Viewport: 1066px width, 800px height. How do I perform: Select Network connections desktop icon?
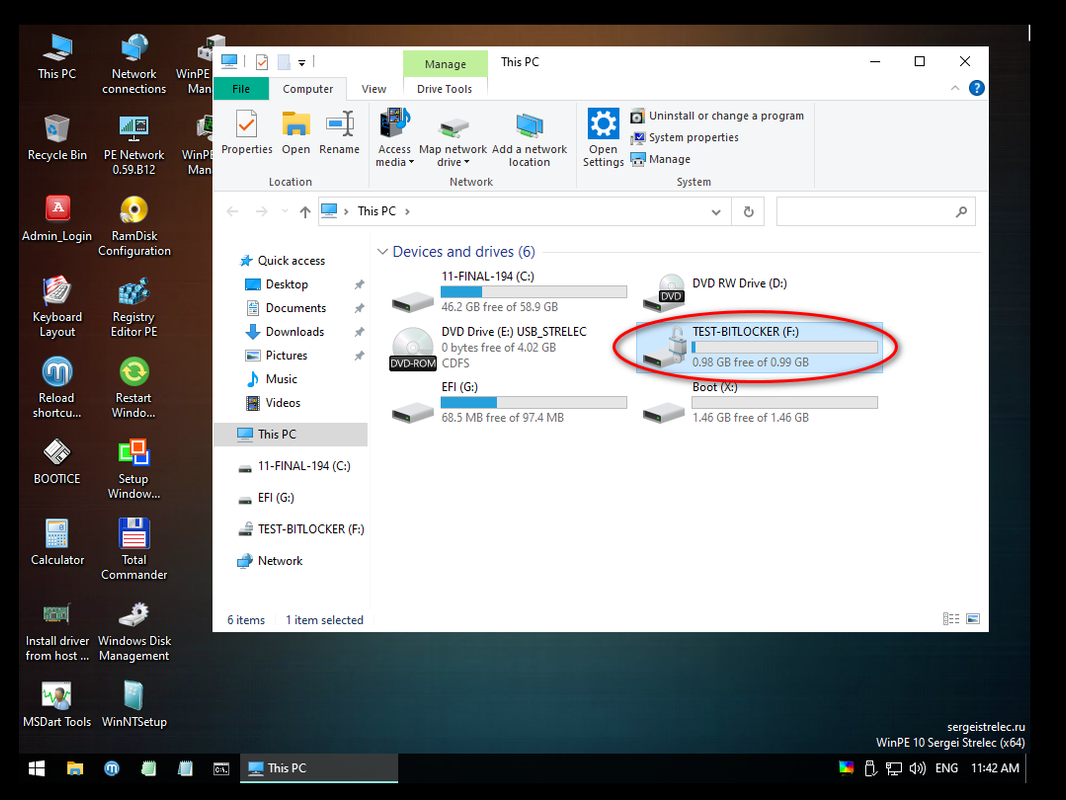click(x=134, y=64)
